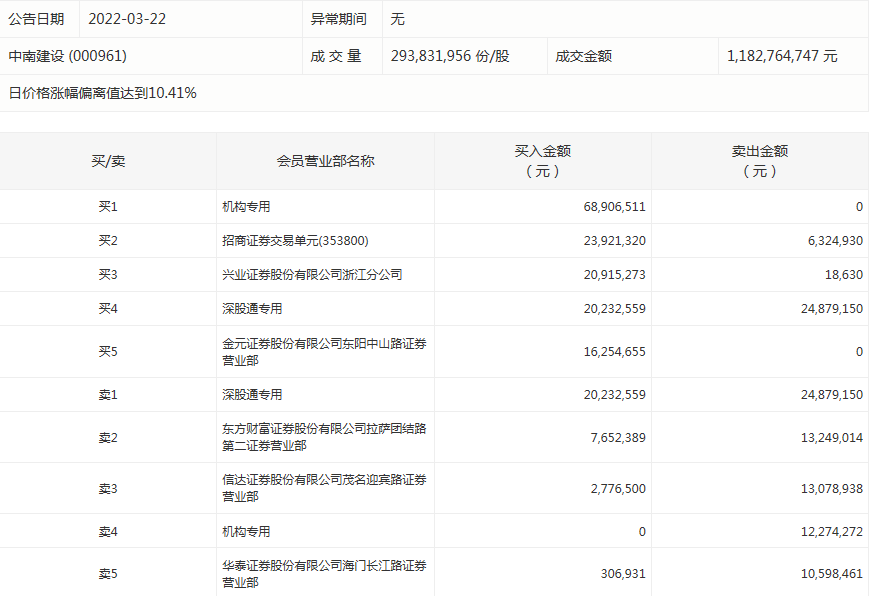Click sell amount 12,274,272
The height and width of the screenshot is (596, 870).
click(832, 532)
